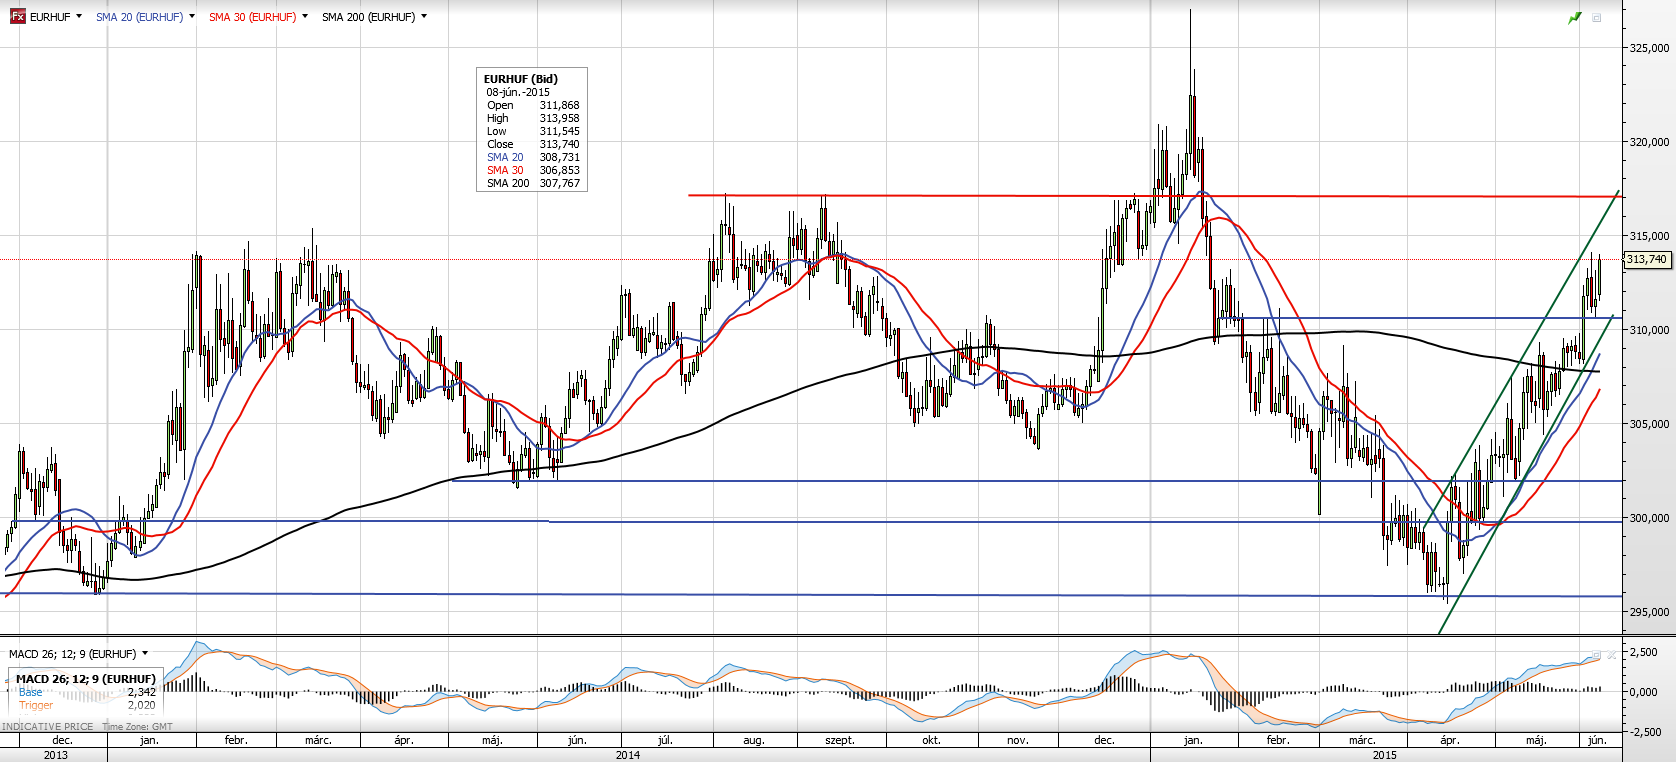Click the MACD axis label -2,500

1646,732
